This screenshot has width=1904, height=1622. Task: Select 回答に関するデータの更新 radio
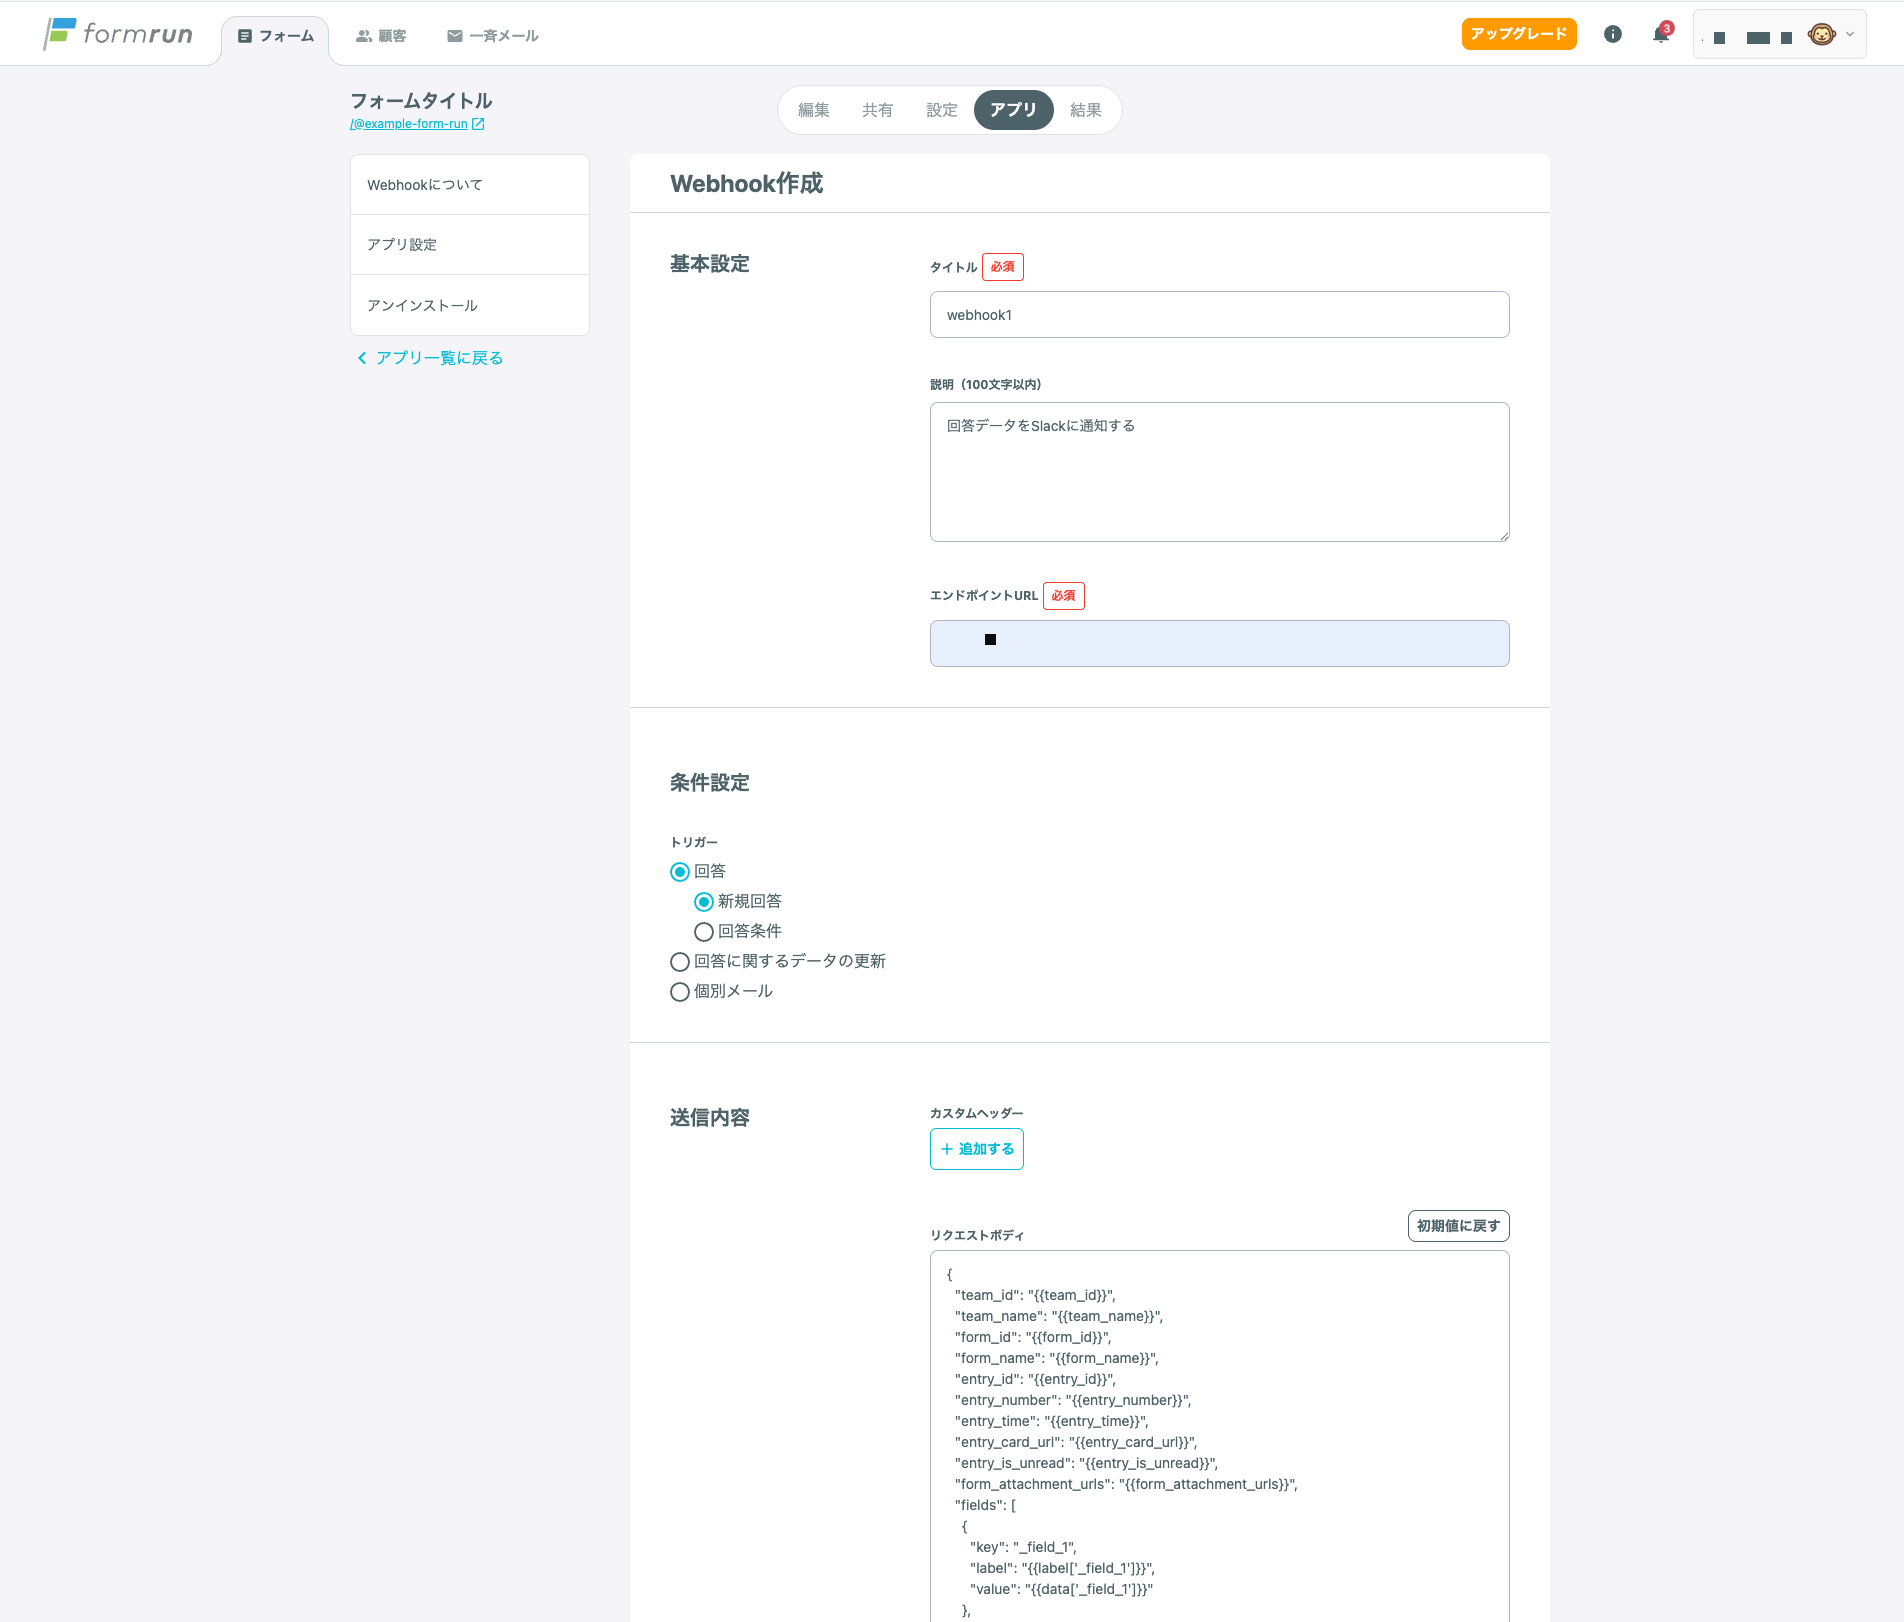[x=680, y=962]
